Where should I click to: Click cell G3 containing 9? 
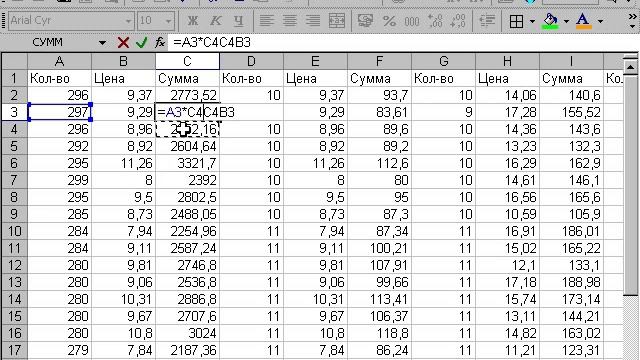(x=443, y=112)
